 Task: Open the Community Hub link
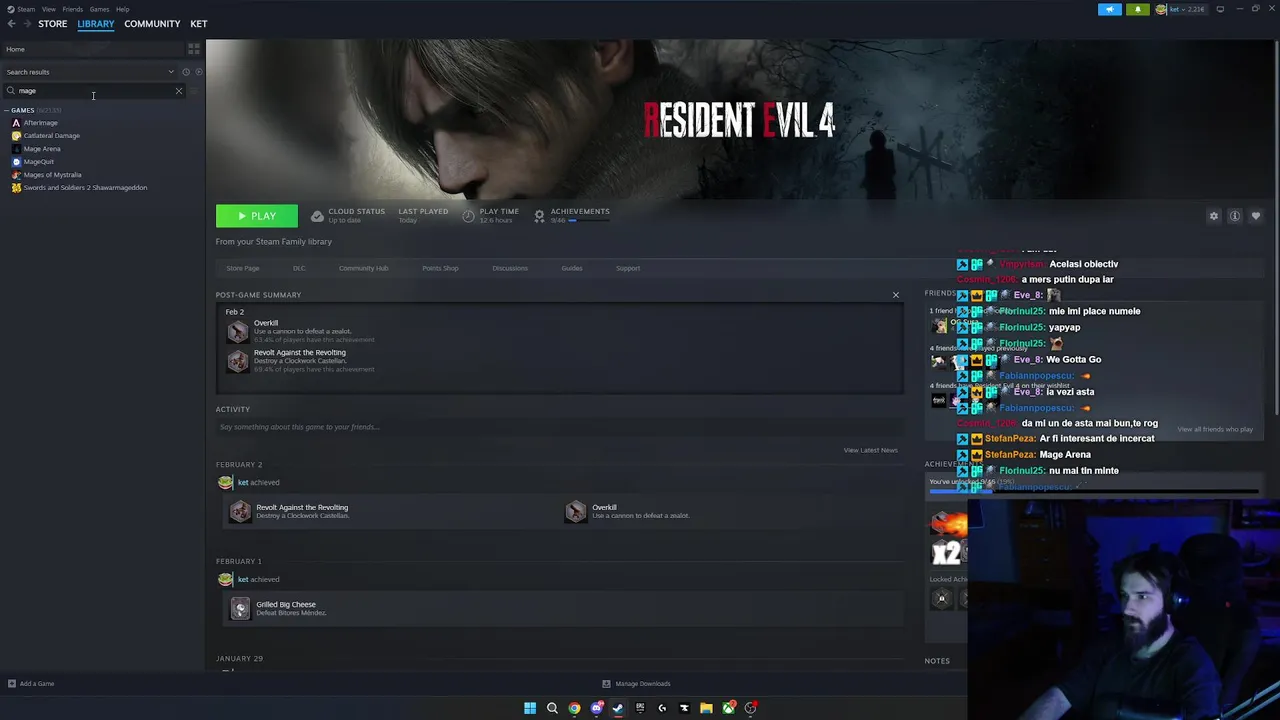[363, 268]
